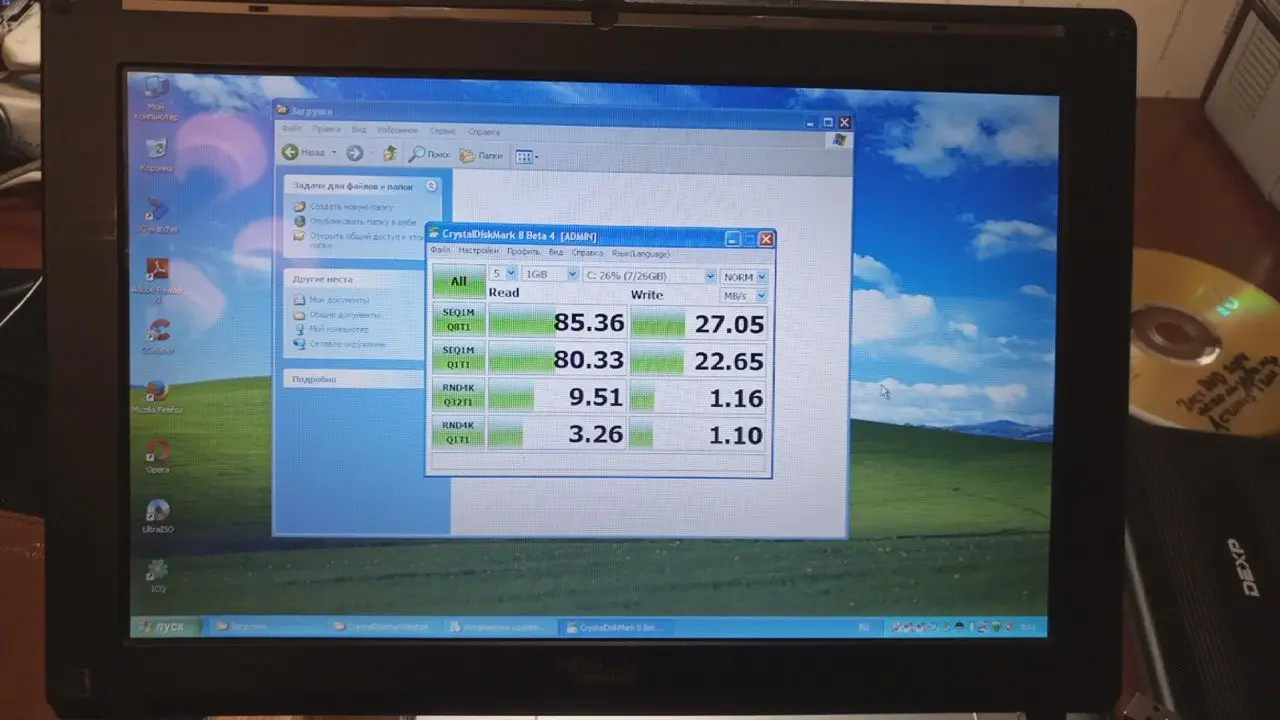Click the CrystalDiskMark comment field at bottom
Screen dimensions: 1280x720
599,463
